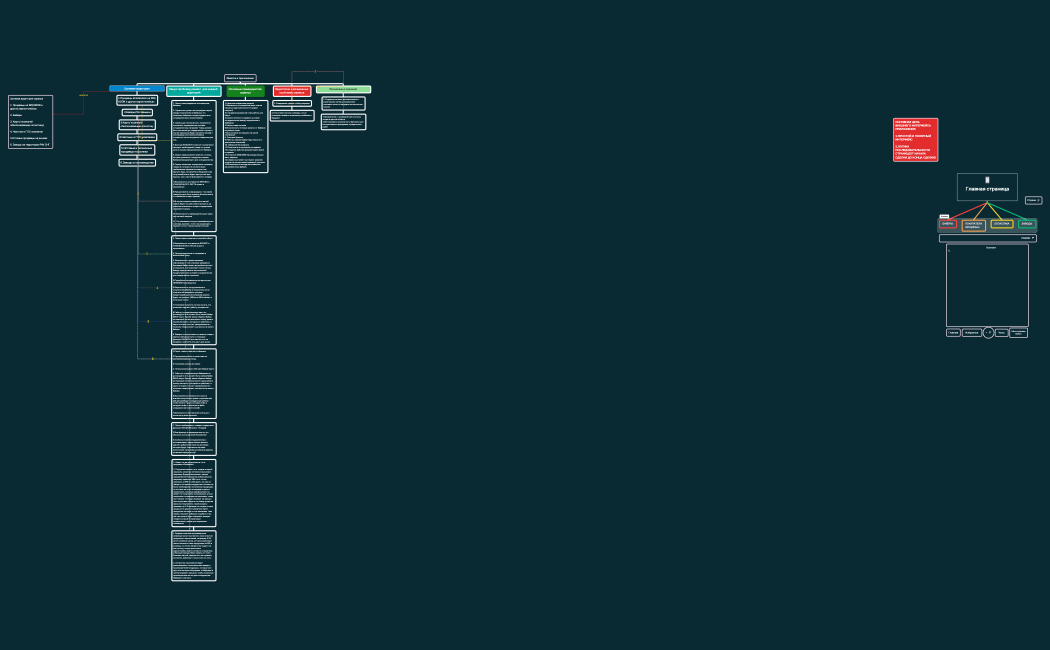1050x650 pixels.
Task: Open the Чаты tab in bottom navigation
Action: (1002, 333)
